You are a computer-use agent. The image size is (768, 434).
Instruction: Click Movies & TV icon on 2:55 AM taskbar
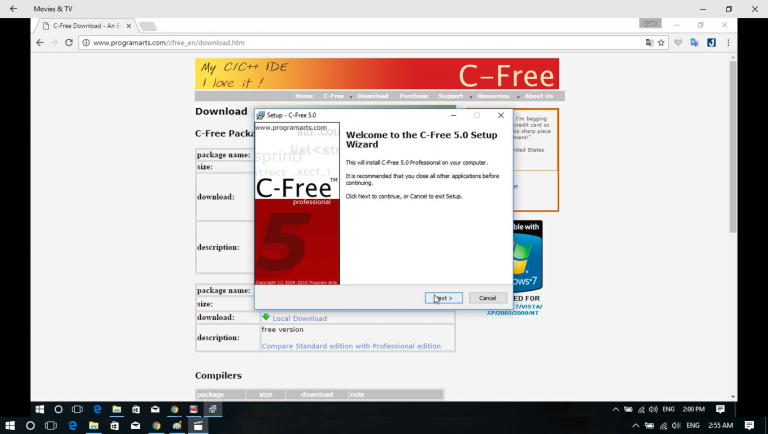[x=198, y=426]
